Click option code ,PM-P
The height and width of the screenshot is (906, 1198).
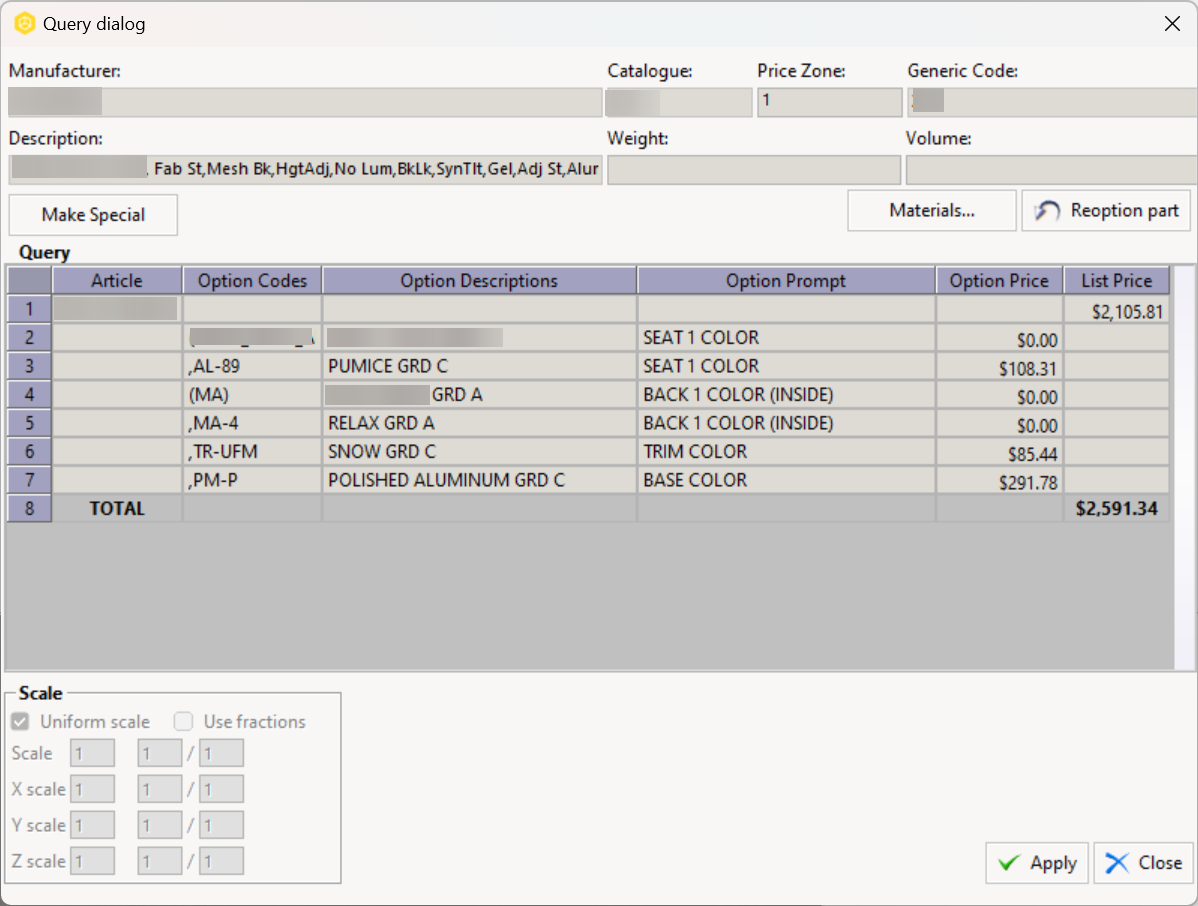(252, 480)
